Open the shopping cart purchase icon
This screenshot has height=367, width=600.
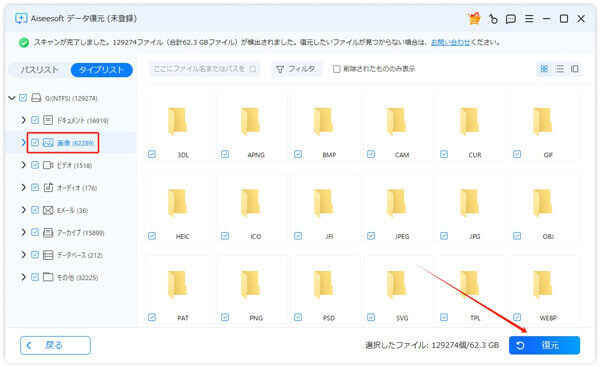click(x=474, y=18)
